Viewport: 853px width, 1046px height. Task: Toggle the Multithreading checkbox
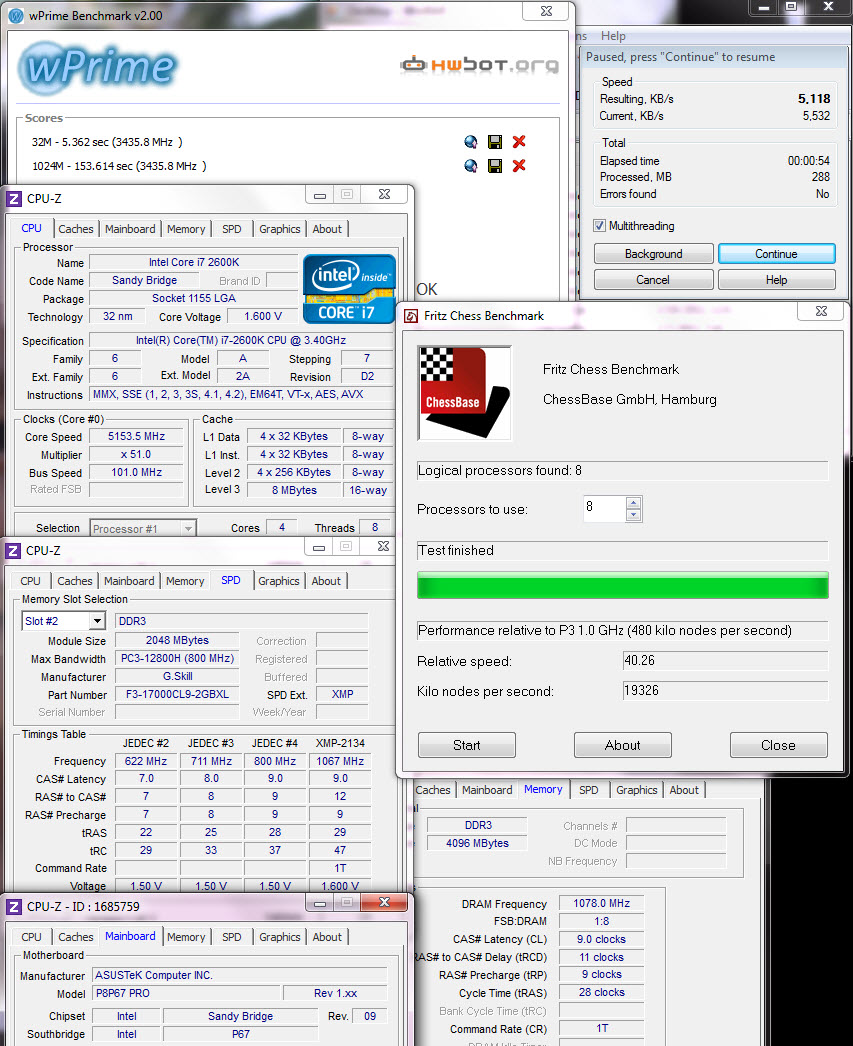600,225
